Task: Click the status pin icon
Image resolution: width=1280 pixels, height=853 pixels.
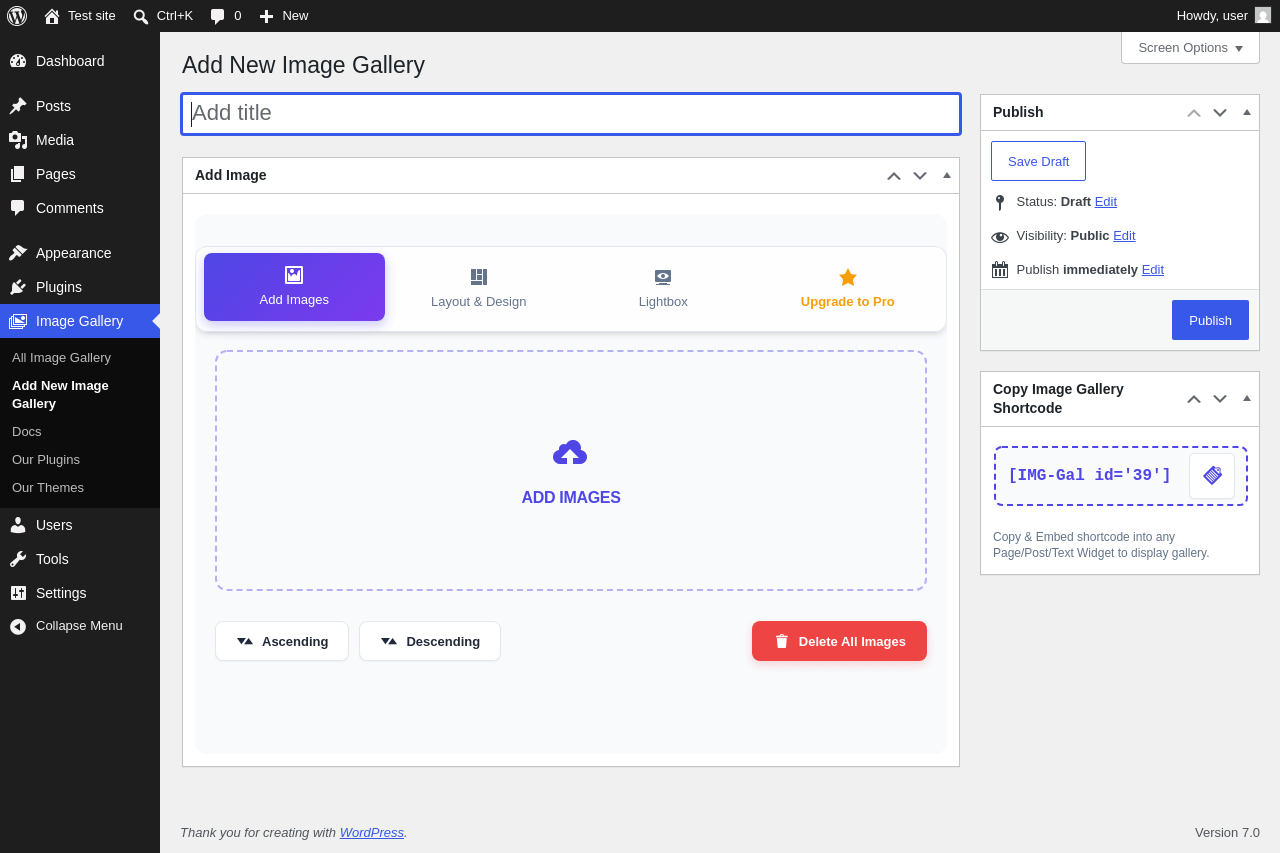Action: (x=1000, y=202)
